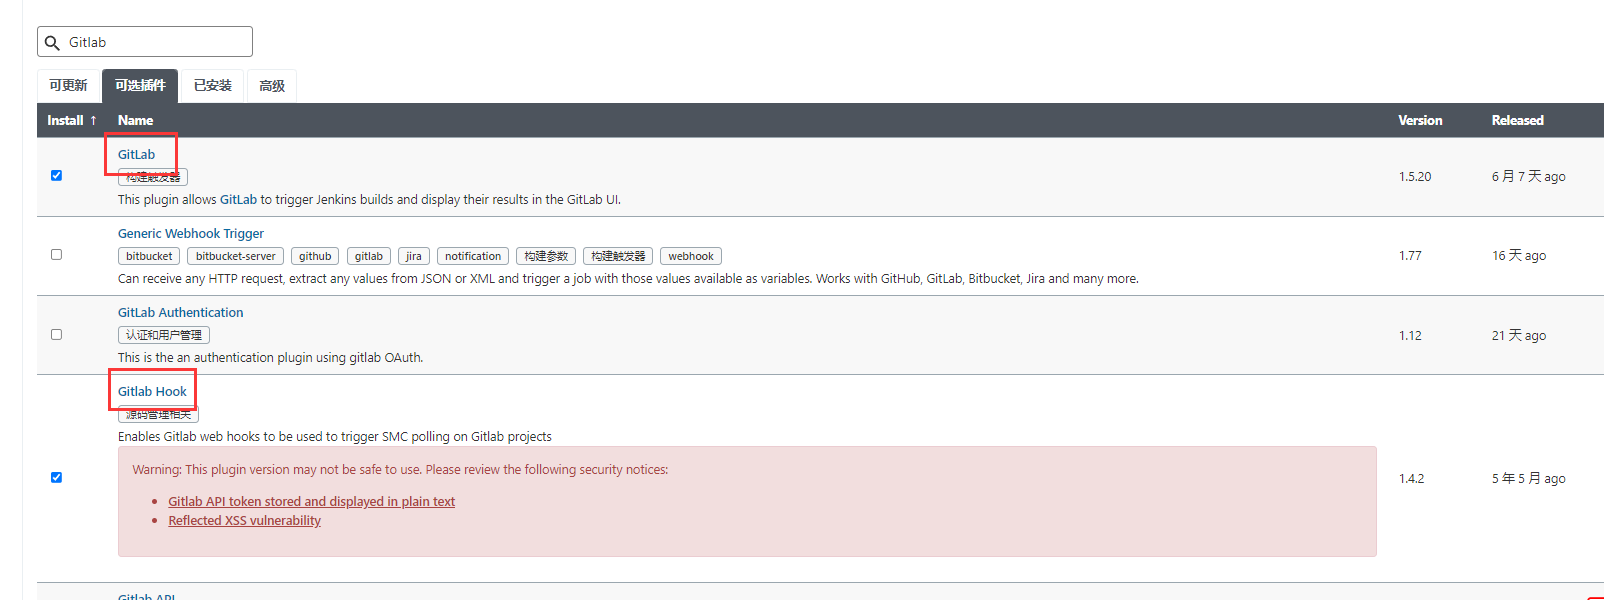Click the bitbucket-server tag
This screenshot has width=1604, height=600.
(235, 256)
